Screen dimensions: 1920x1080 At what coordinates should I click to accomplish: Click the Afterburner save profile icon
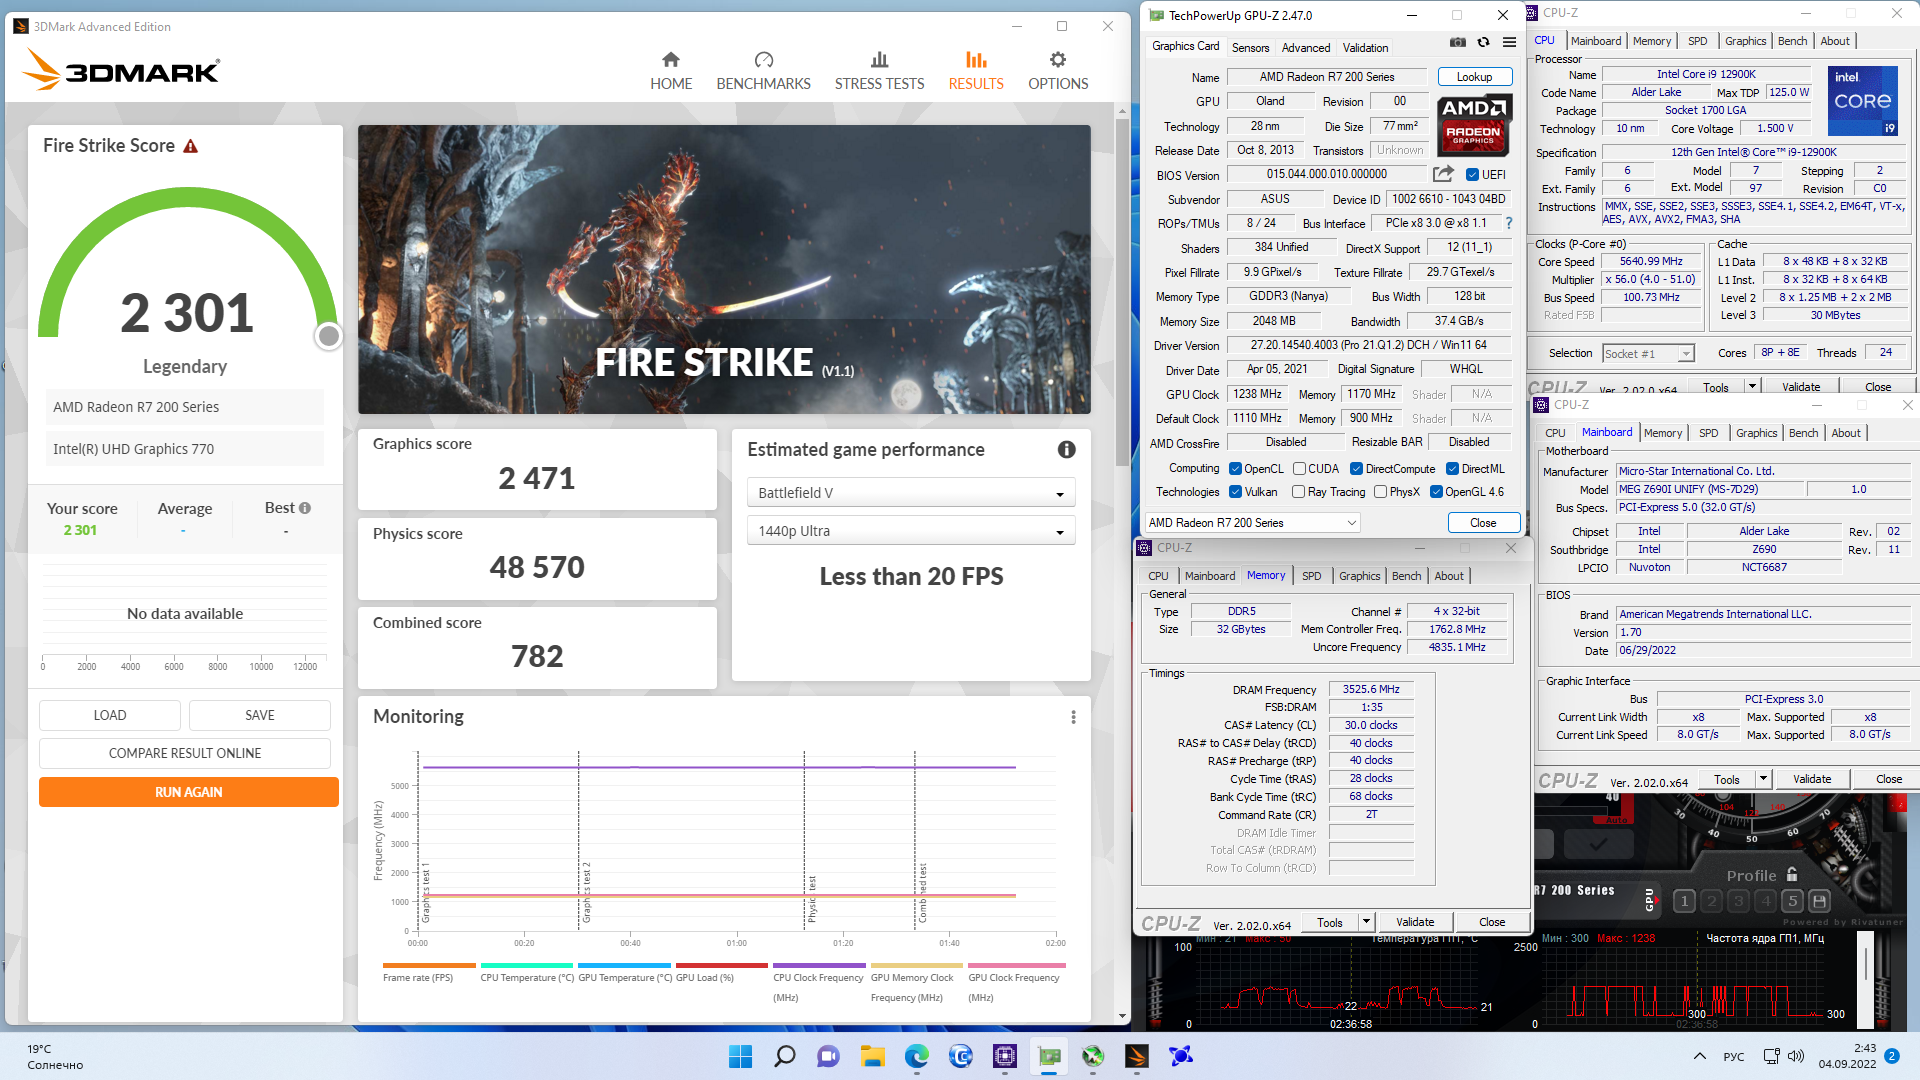1819,901
